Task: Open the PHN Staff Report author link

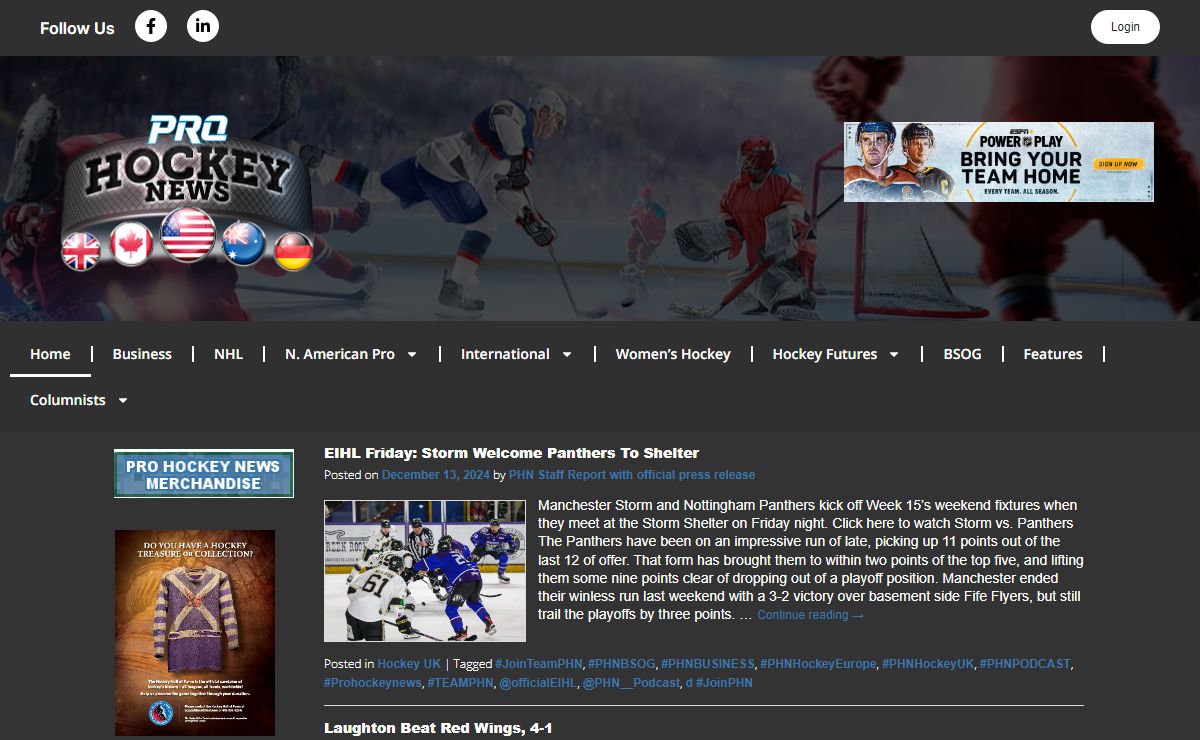Action: pyautogui.click(x=632, y=475)
